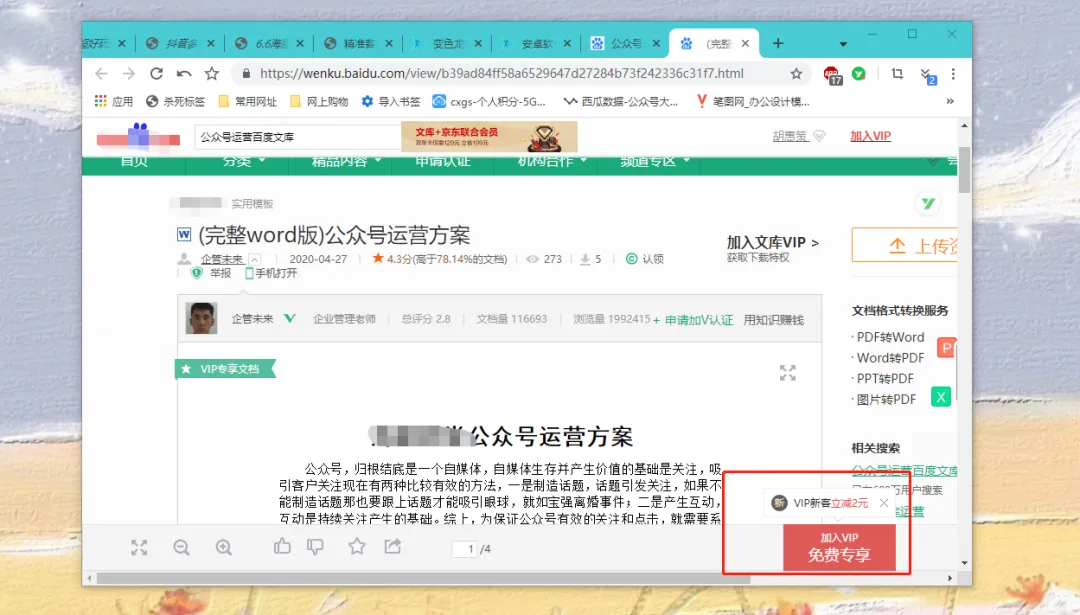
Task: Click the 文库+京东联合会员 banner
Action: point(489,136)
